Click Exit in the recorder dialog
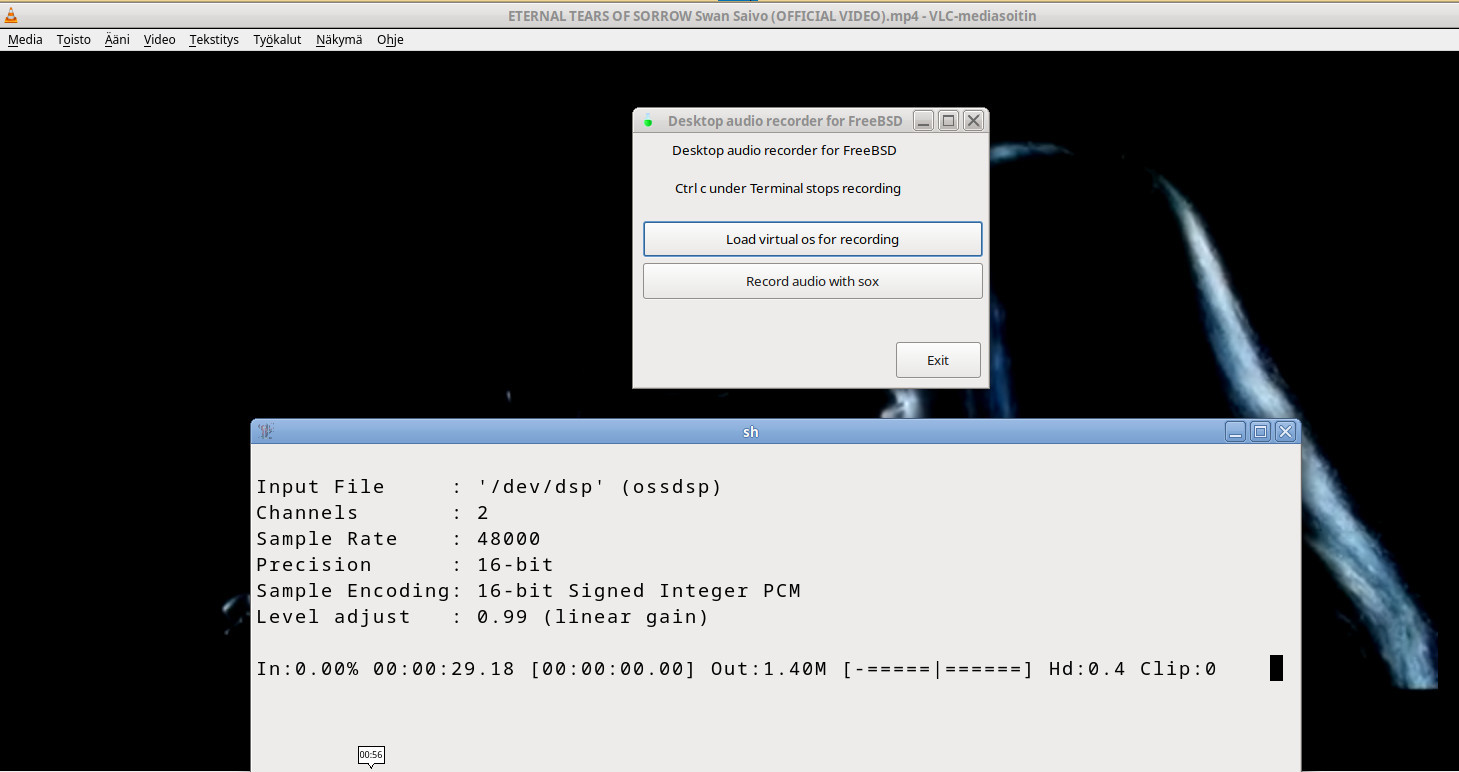Image resolution: width=1459 pixels, height=772 pixels. pyautogui.click(x=938, y=360)
